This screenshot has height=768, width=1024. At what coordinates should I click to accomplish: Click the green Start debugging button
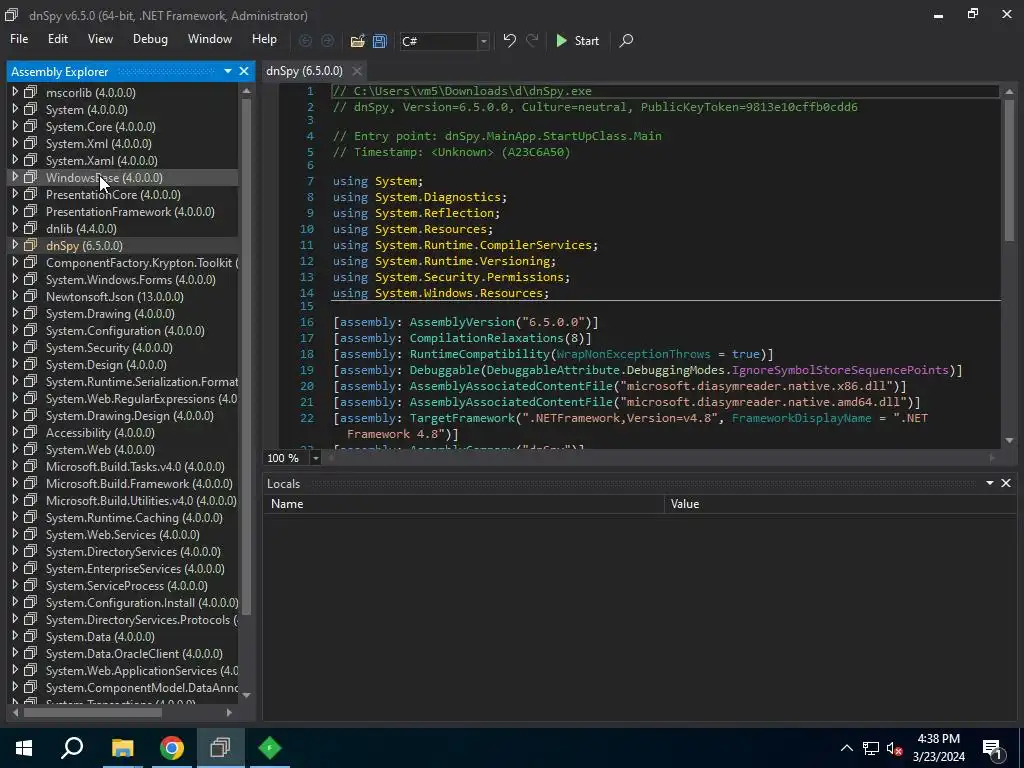(x=577, y=40)
